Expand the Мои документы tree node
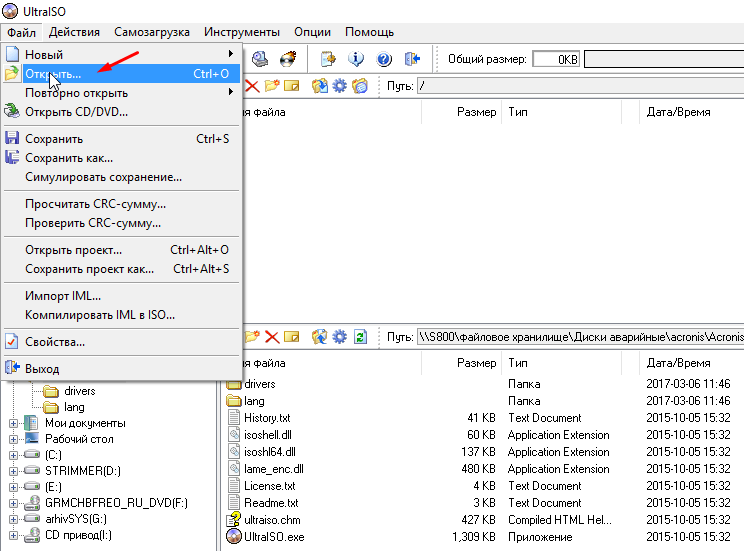Viewport: 744px width, 551px height. point(13,423)
